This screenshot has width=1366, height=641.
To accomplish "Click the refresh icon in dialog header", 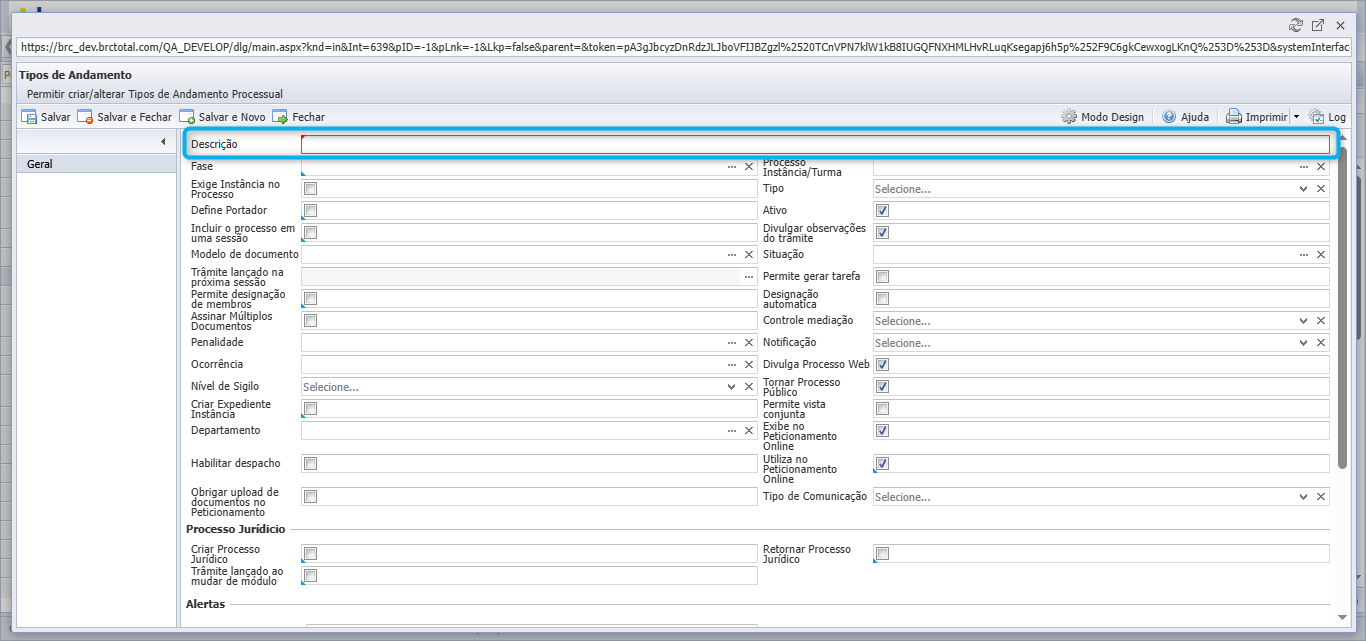I will coord(1297,25).
